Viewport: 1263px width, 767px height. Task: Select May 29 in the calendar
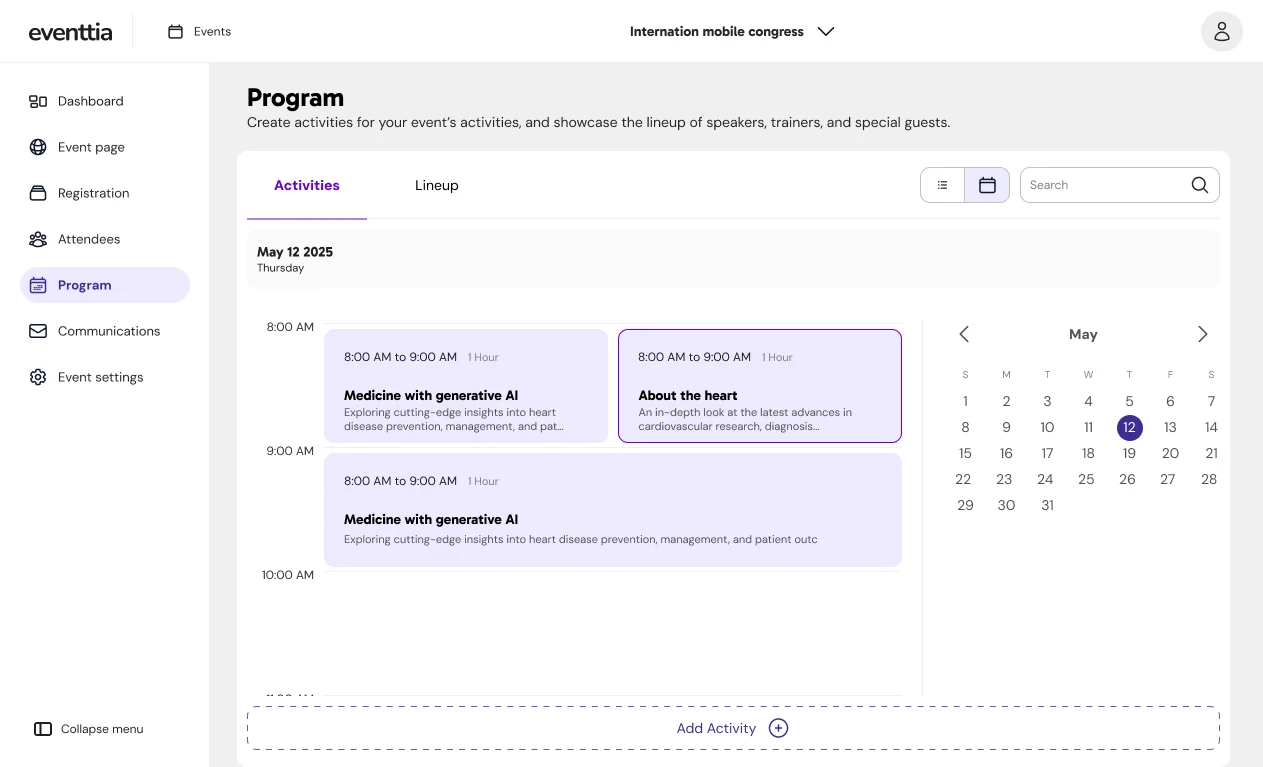click(x=965, y=505)
